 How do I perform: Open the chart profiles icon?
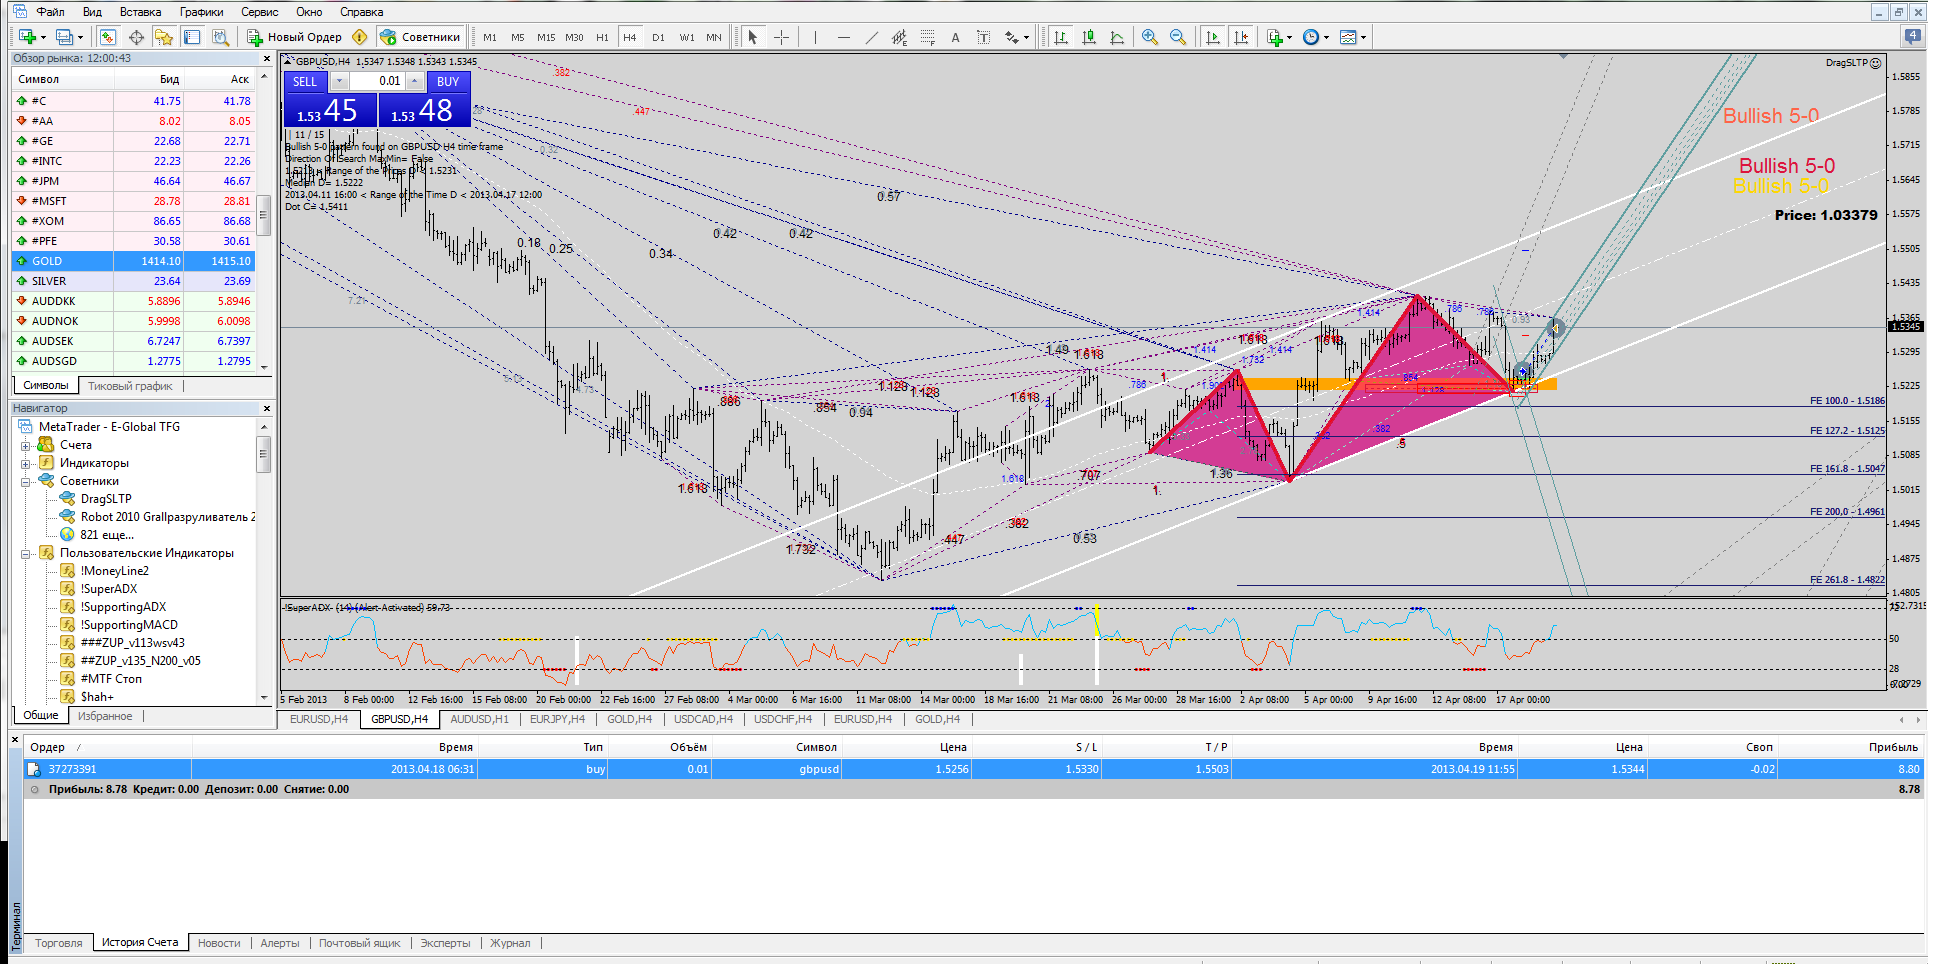coord(65,37)
